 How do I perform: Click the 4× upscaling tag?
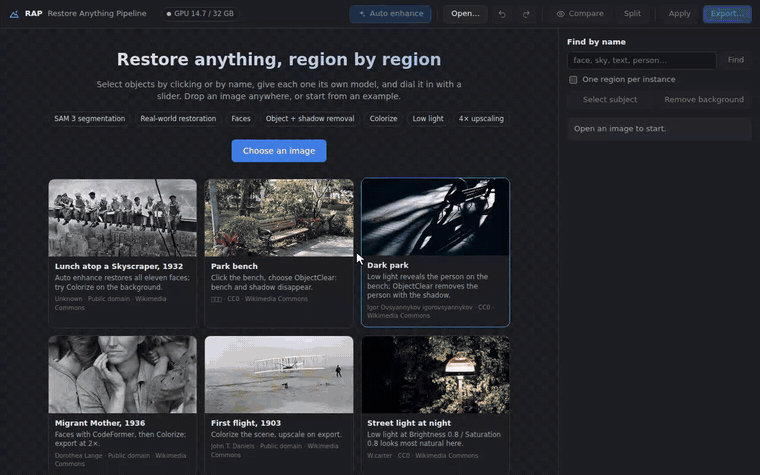(x=481, y=119)
